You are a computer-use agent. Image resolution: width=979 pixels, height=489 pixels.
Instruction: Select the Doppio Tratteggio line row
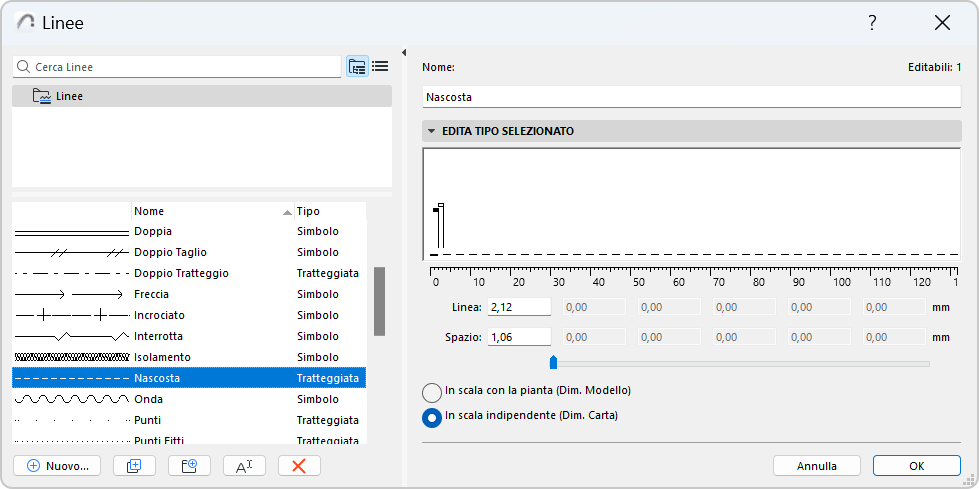pos(189,274)
